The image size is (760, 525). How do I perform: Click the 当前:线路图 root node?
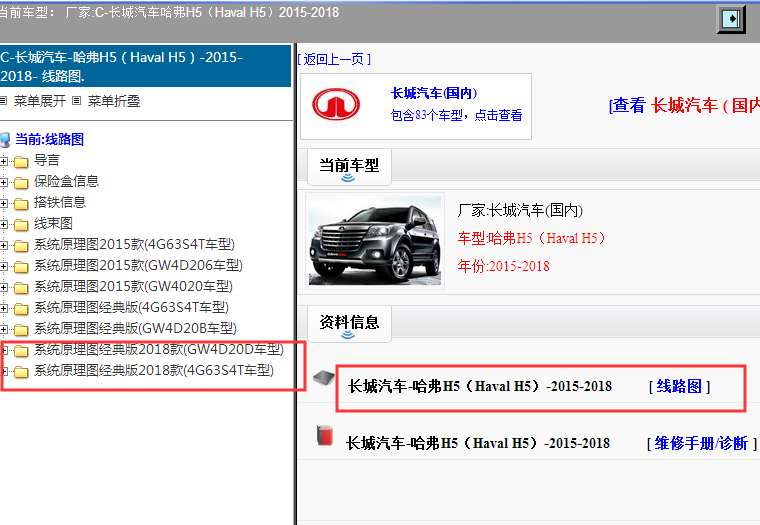[x=49, y=140]
